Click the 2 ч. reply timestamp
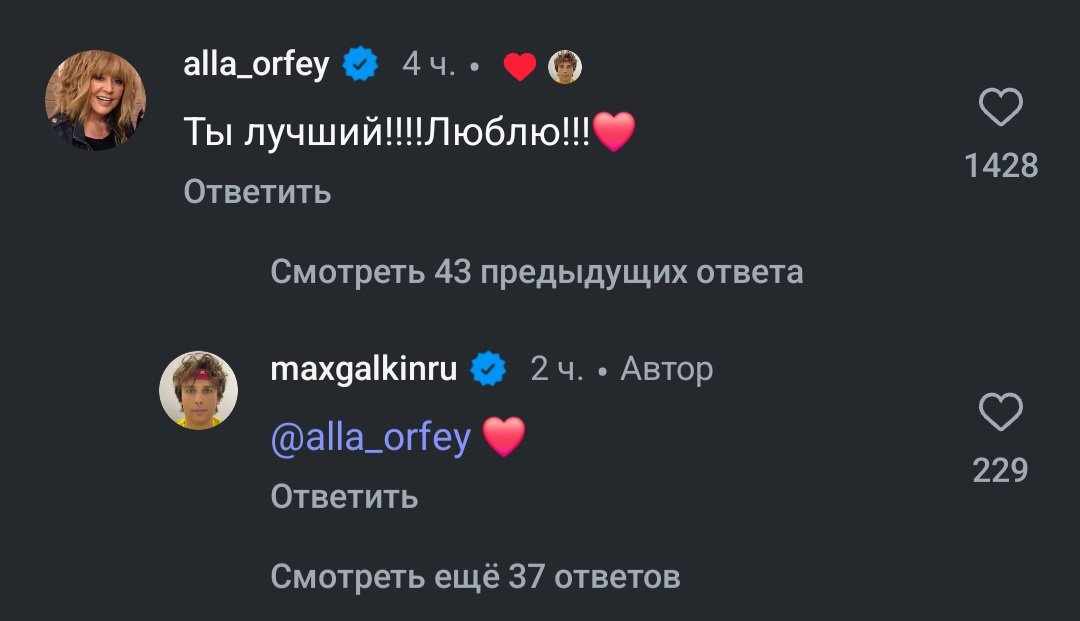The width and height of the screenshot is (1080, 621). [x=557, y=370]
